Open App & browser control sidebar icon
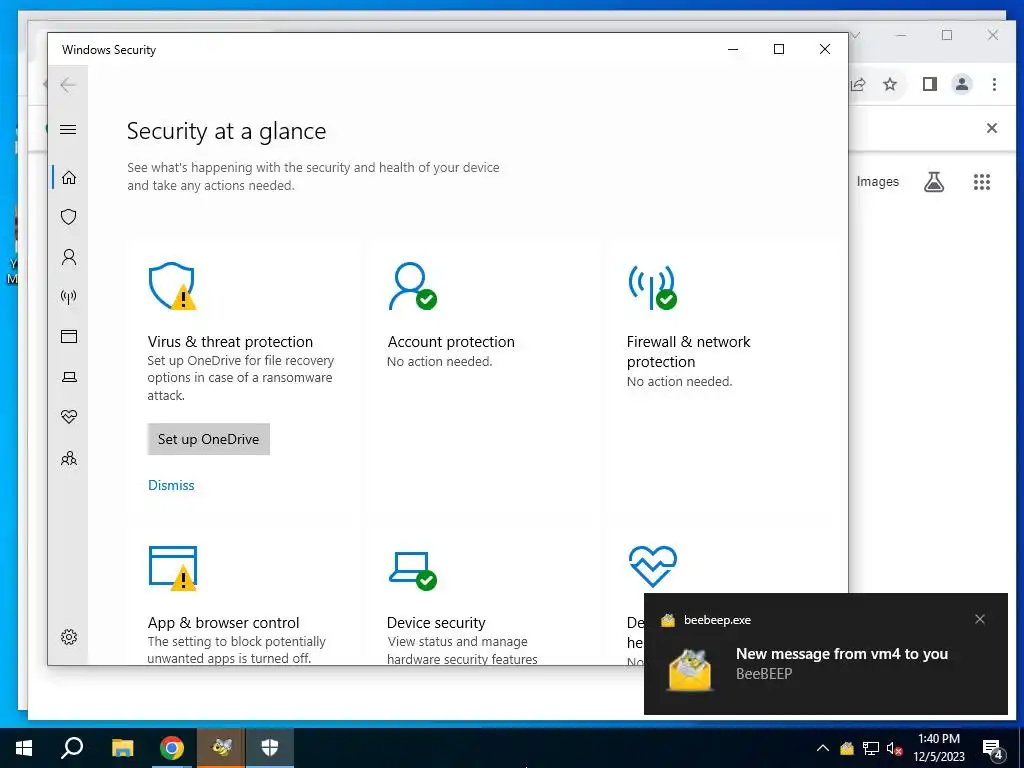Viewport: 1024px width, 768px height. coord(69,336)
